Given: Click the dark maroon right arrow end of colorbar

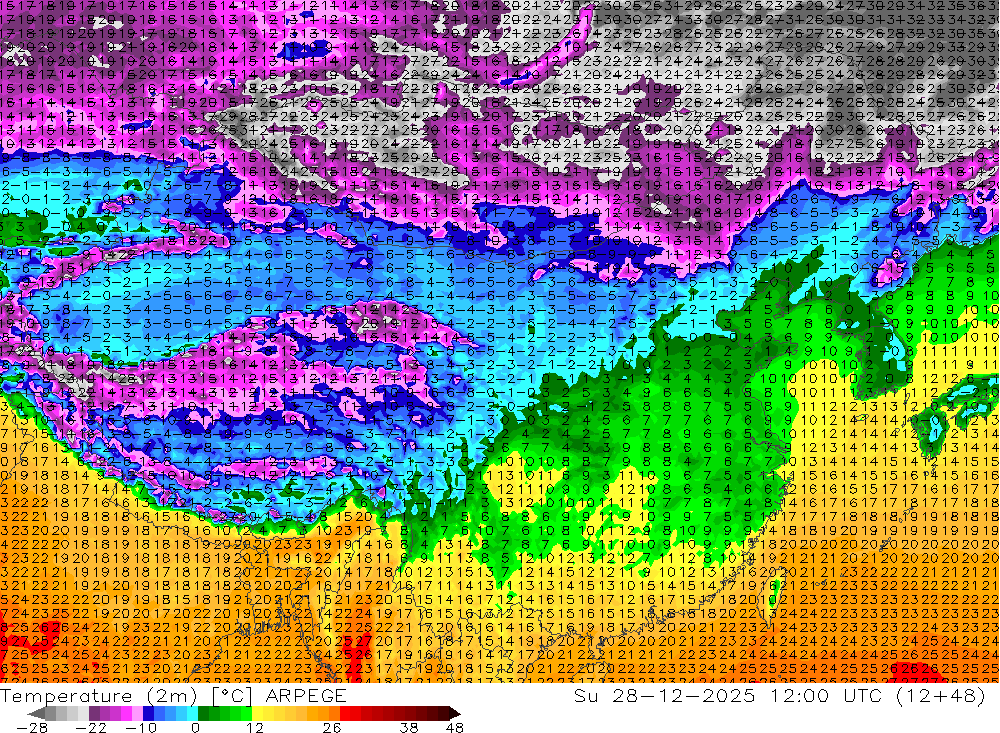Looking at the screenshot, I should coord(455,714).
